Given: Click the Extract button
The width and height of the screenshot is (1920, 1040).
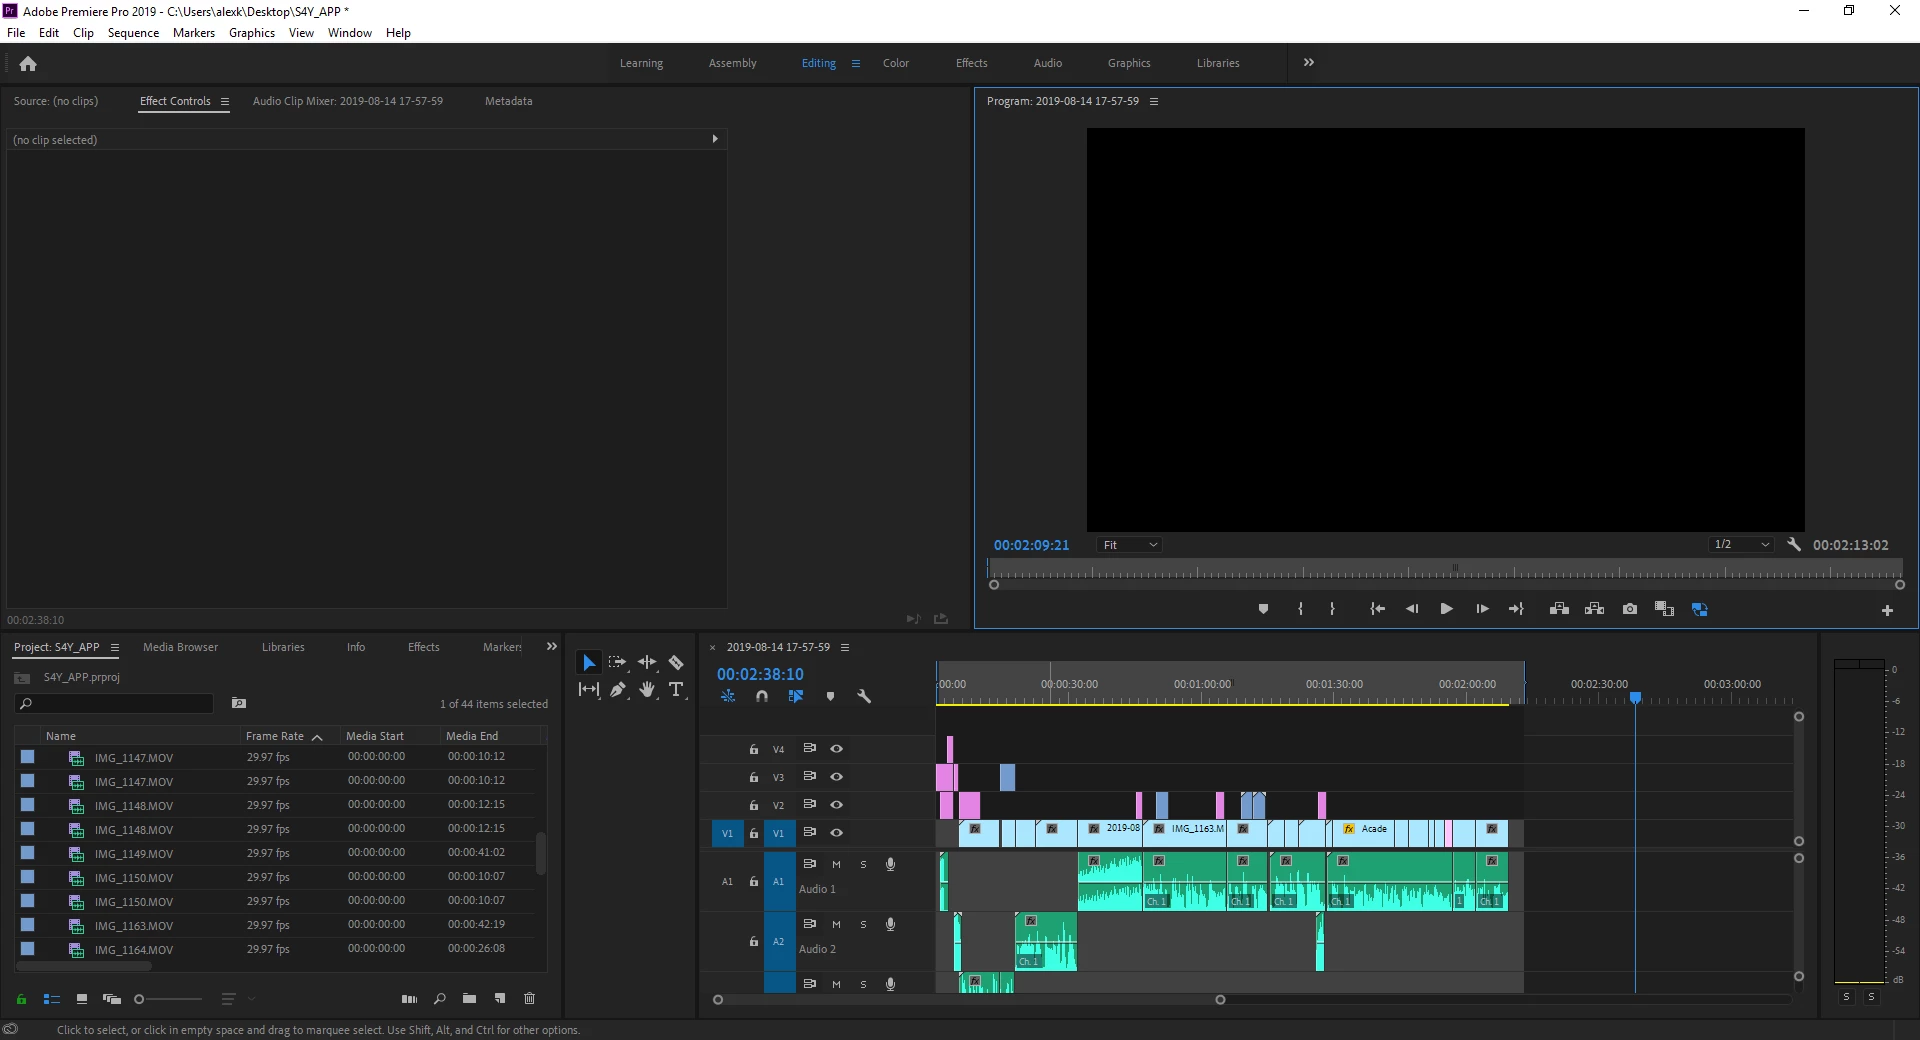Looking at the screenshot, I should [1594, 609].
